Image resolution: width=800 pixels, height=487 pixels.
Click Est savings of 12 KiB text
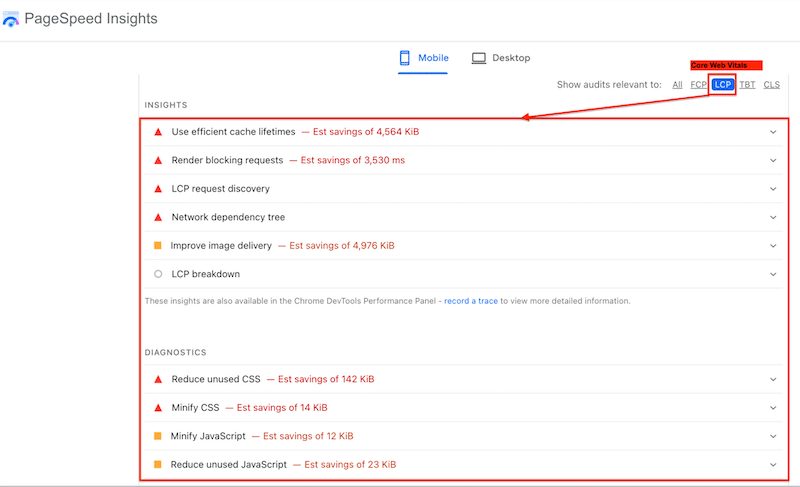coord(308,436)
